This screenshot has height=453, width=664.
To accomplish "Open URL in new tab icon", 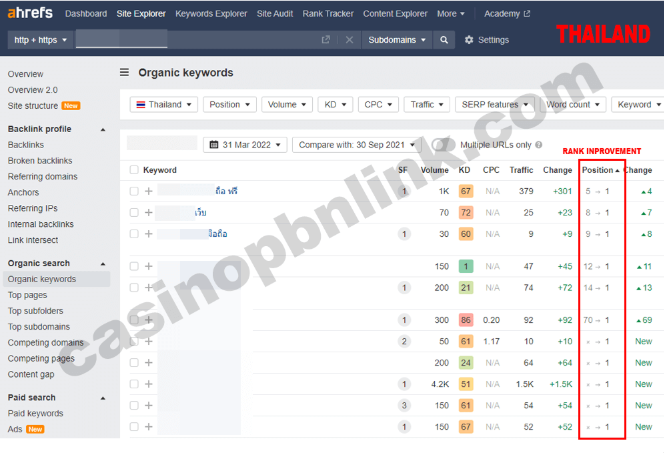I will coord(326,39).
